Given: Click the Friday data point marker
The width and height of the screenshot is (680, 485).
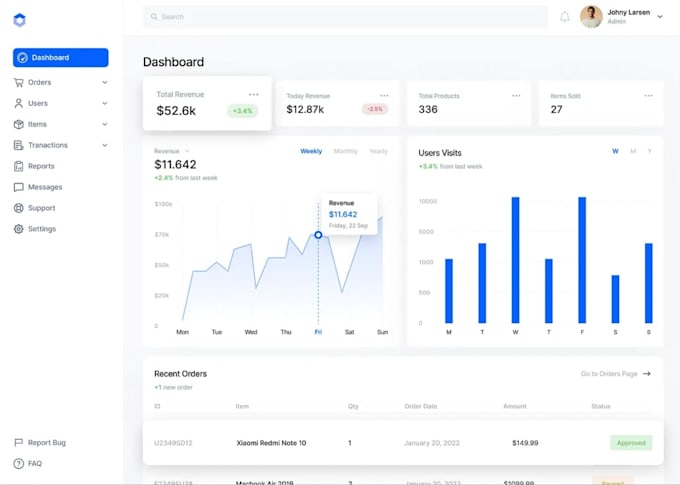Looking at the screenshot, I should tap(318, 235).
